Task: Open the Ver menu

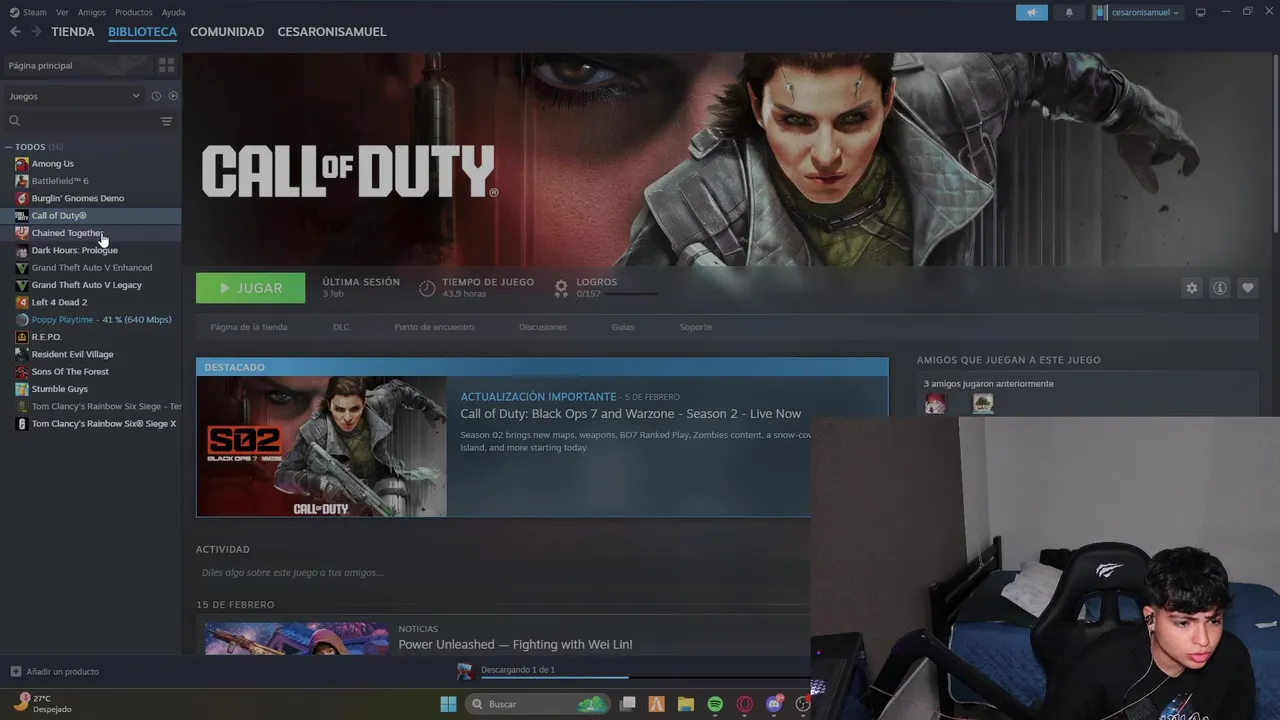Action: [62, 12]
